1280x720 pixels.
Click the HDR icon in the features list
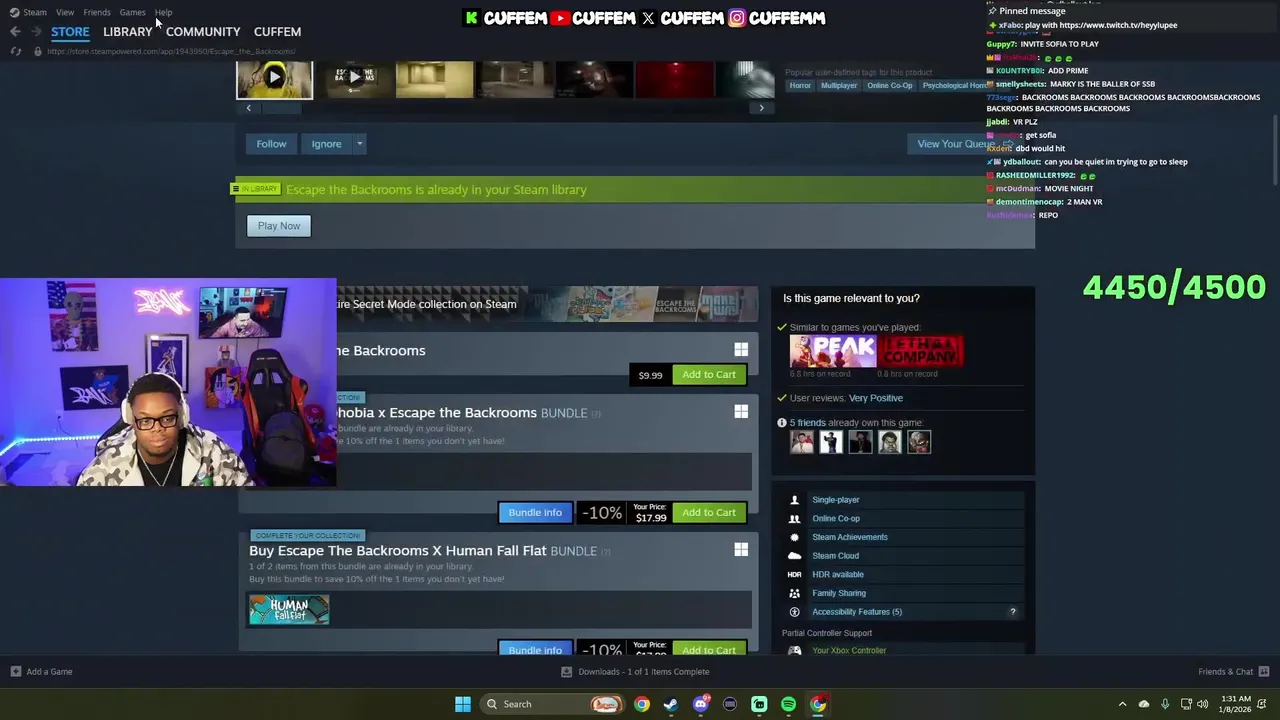pyautogui.click(x=795, y=574)
